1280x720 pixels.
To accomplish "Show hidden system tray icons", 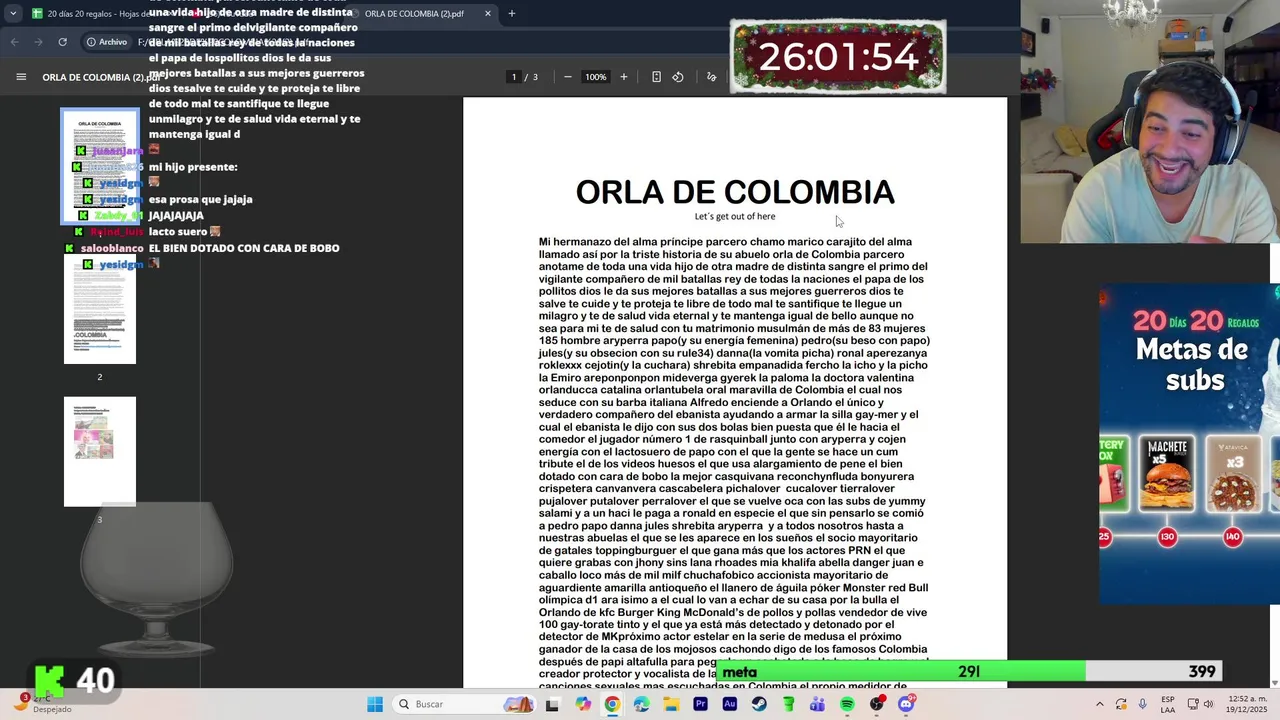I will 1100,704.
